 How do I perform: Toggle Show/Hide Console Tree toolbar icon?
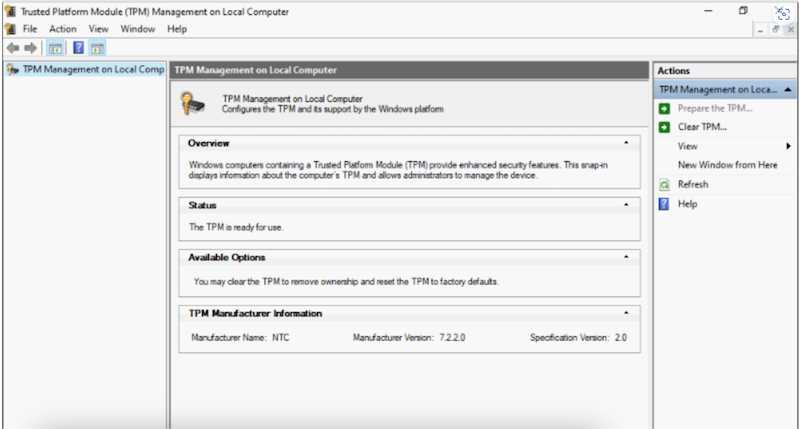[56, 48]
